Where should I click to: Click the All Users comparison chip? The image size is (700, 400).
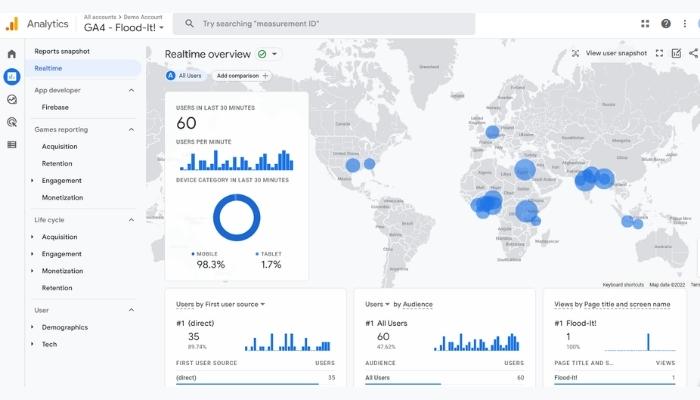(x=184, y=76)
